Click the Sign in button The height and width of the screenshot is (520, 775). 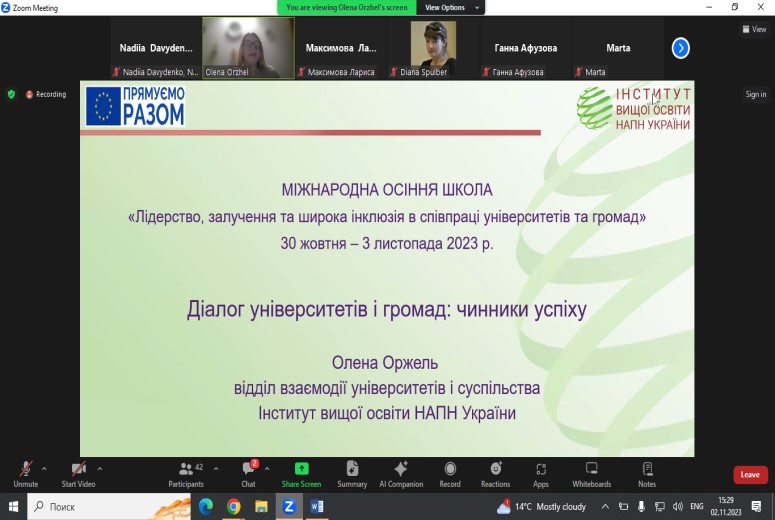tap(756, 94)
